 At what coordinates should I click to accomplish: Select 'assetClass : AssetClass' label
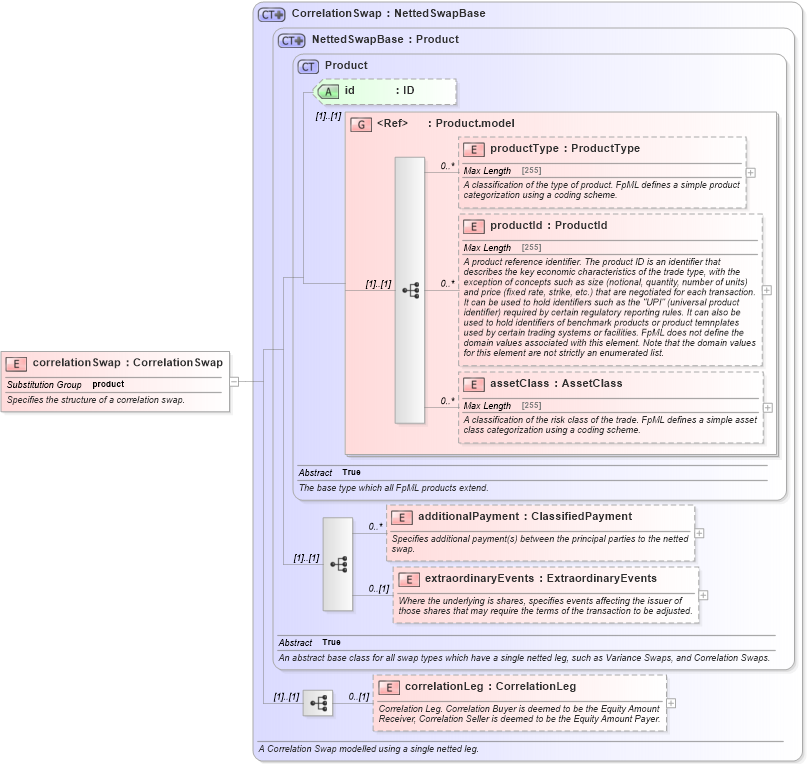click(556, 384)
